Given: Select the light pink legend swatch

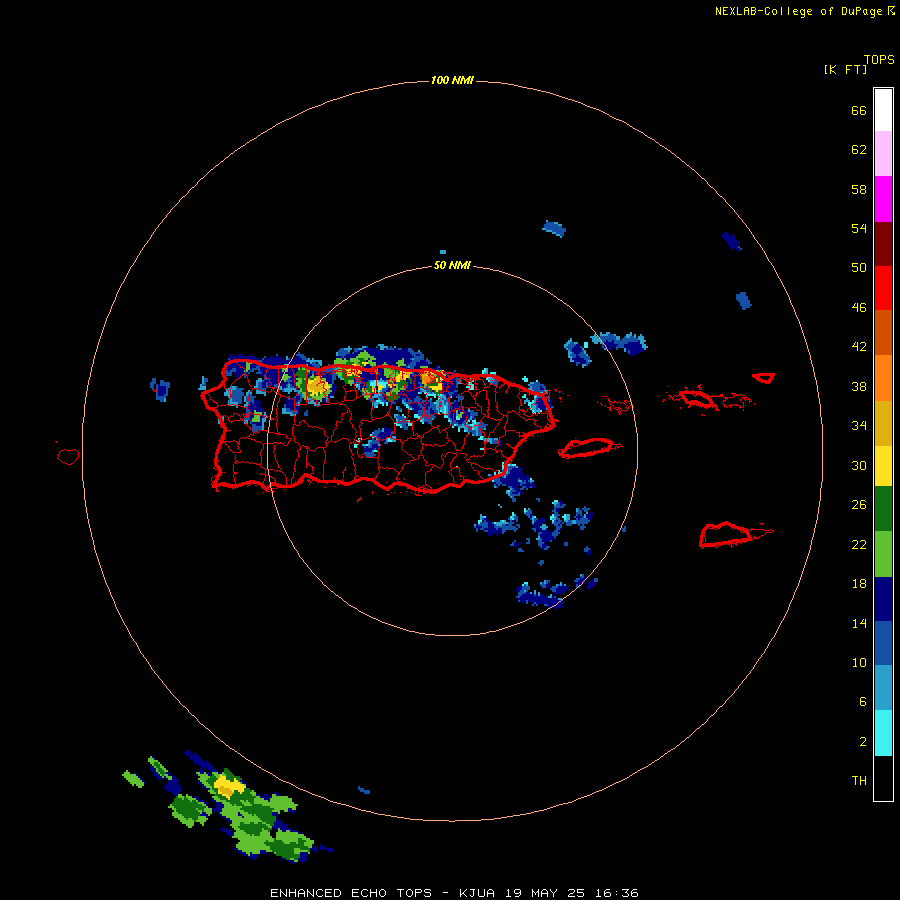Looking at the screenshot, I should (x=883, y=154).
